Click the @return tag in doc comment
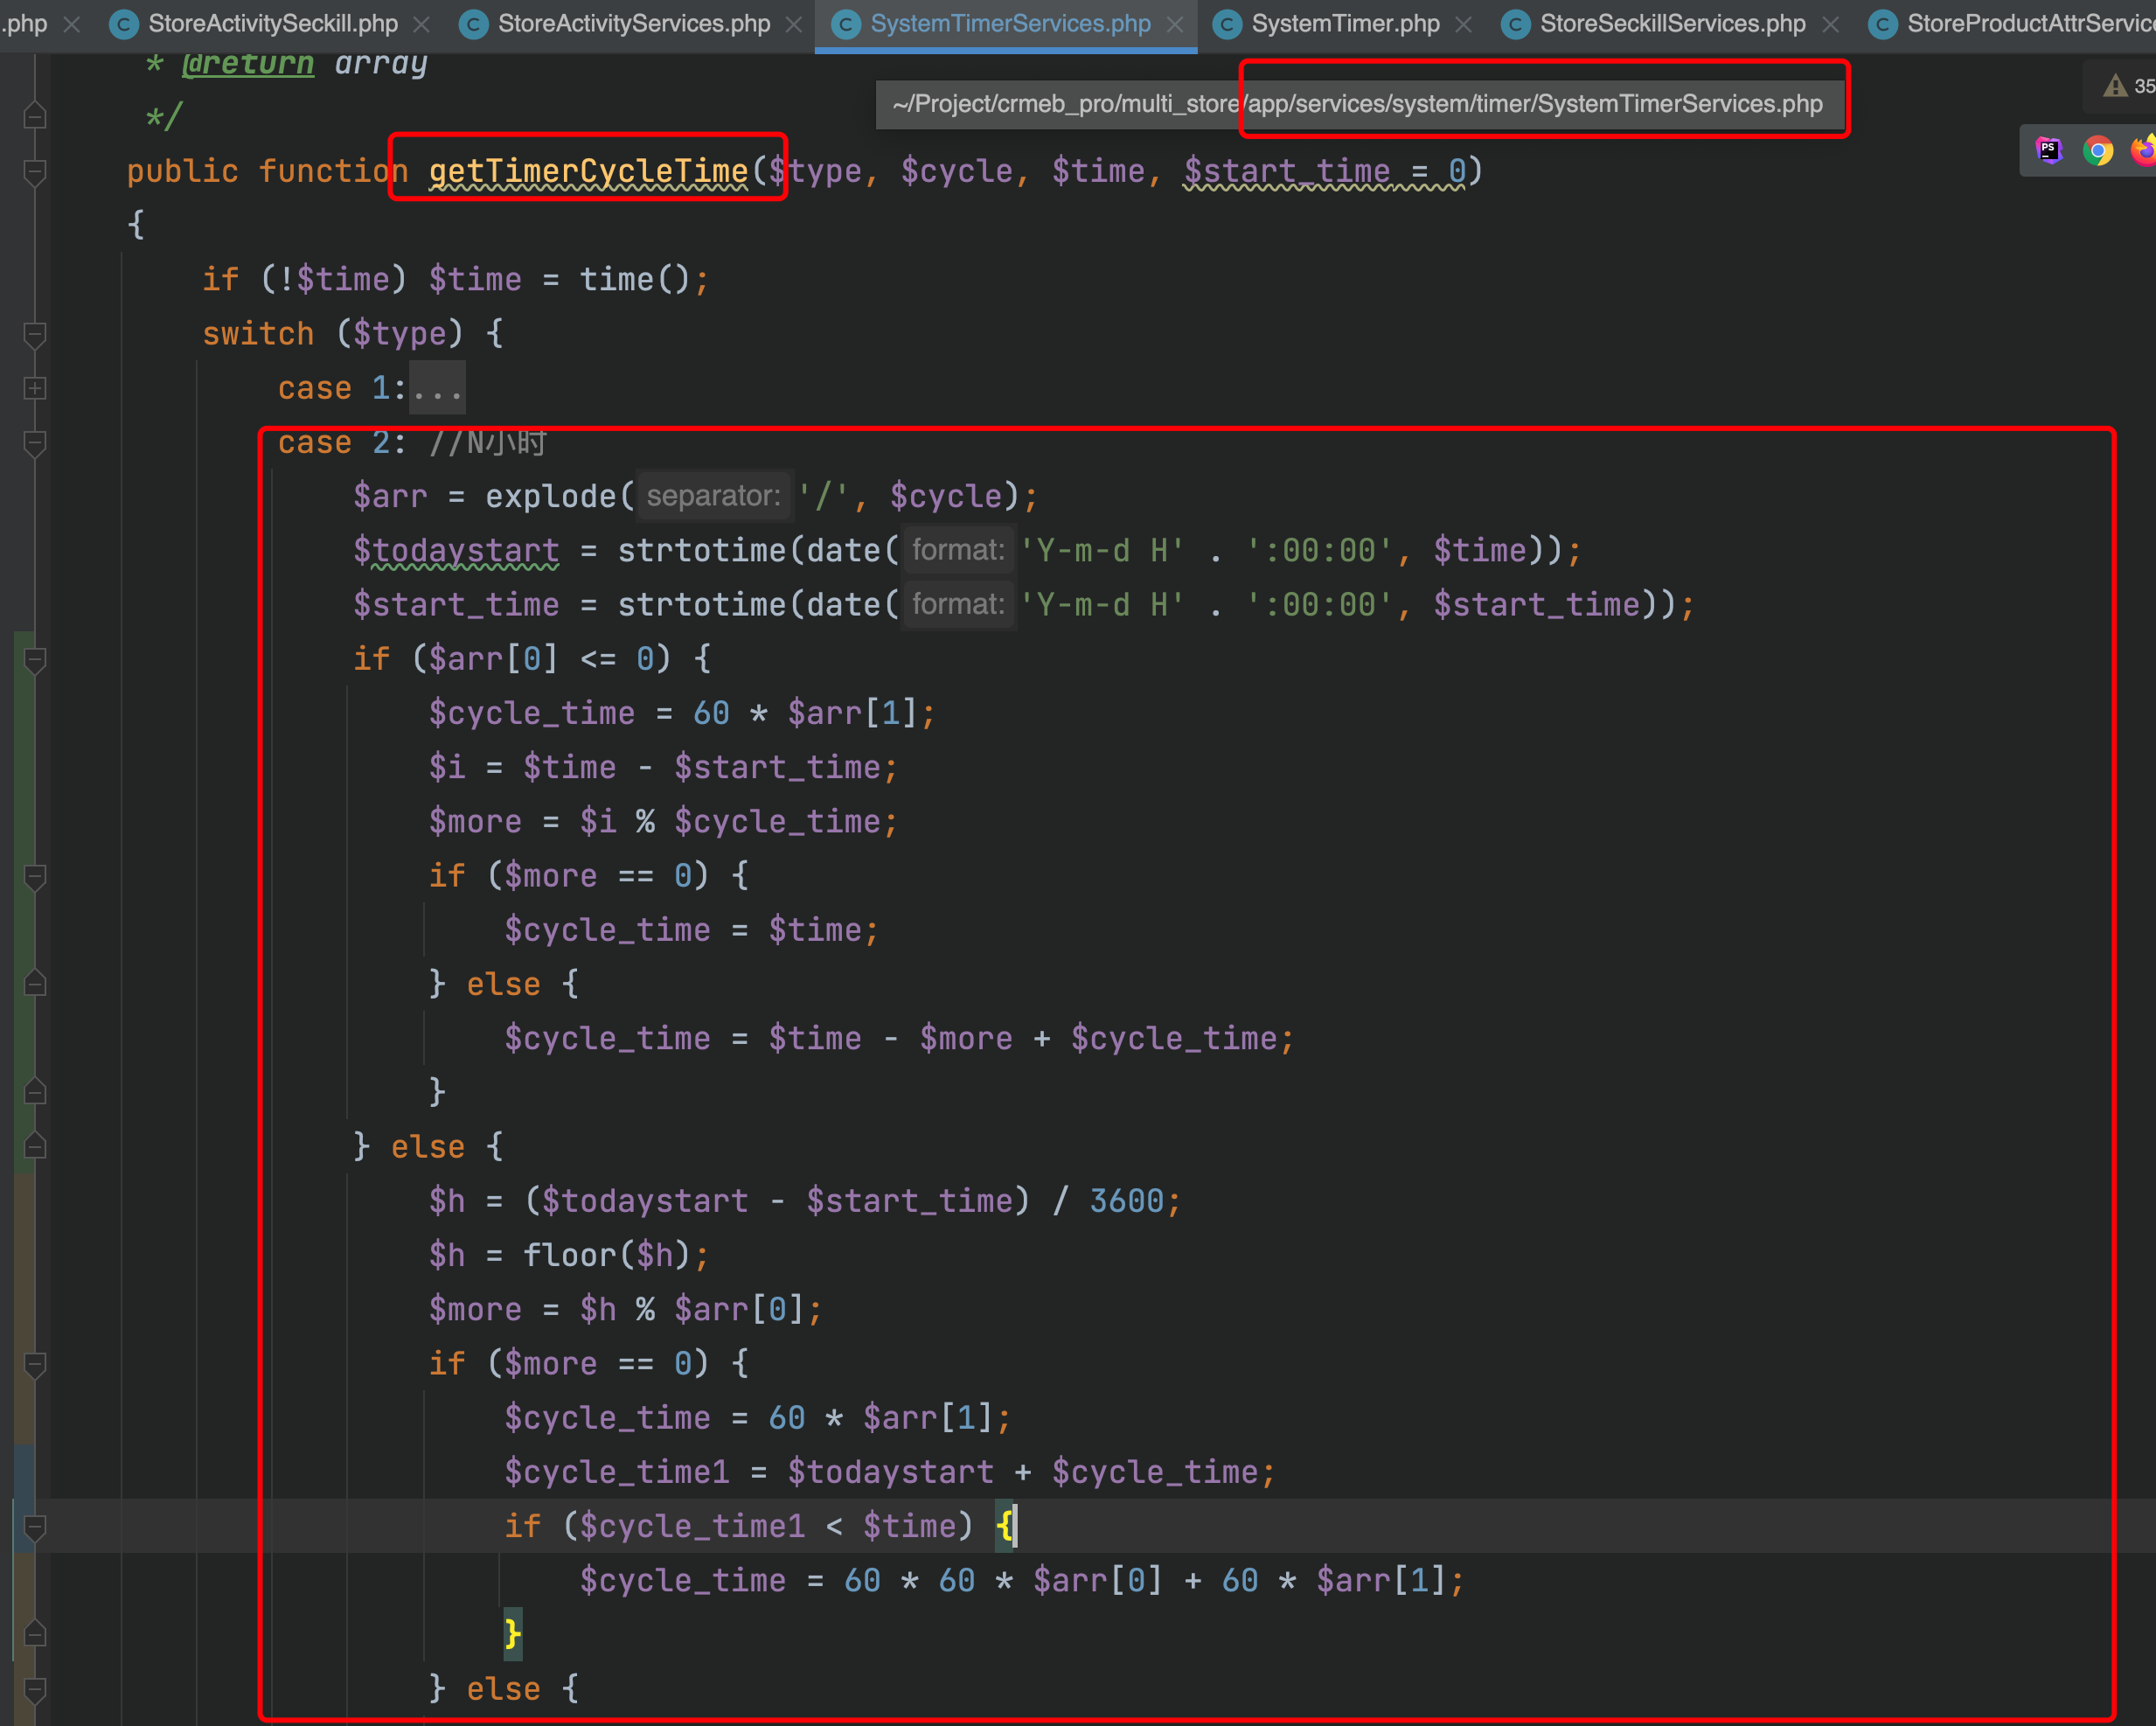 click(248, 63)
